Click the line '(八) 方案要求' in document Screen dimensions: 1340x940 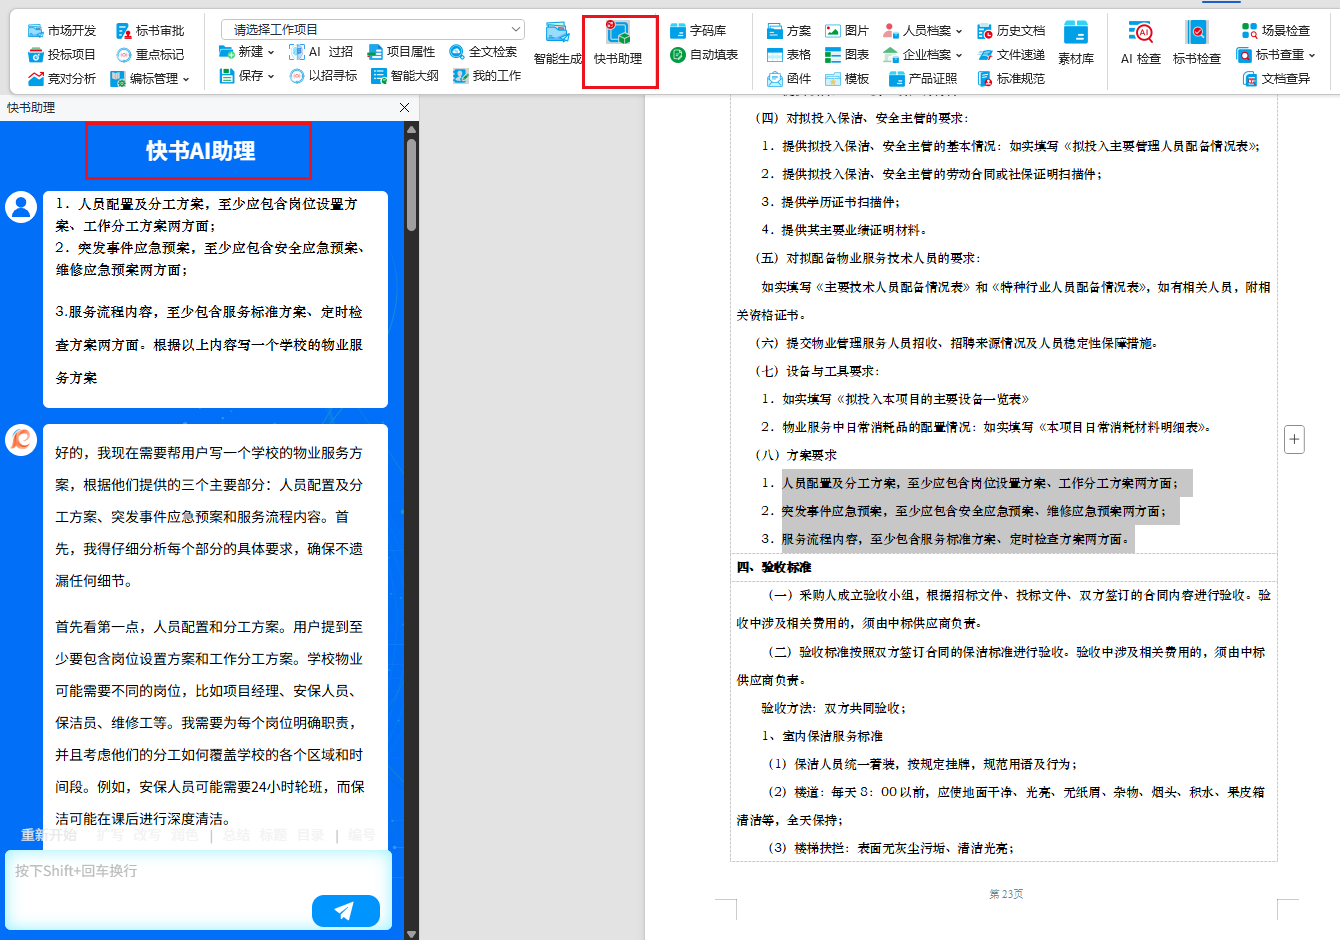[x=796, y=455]
